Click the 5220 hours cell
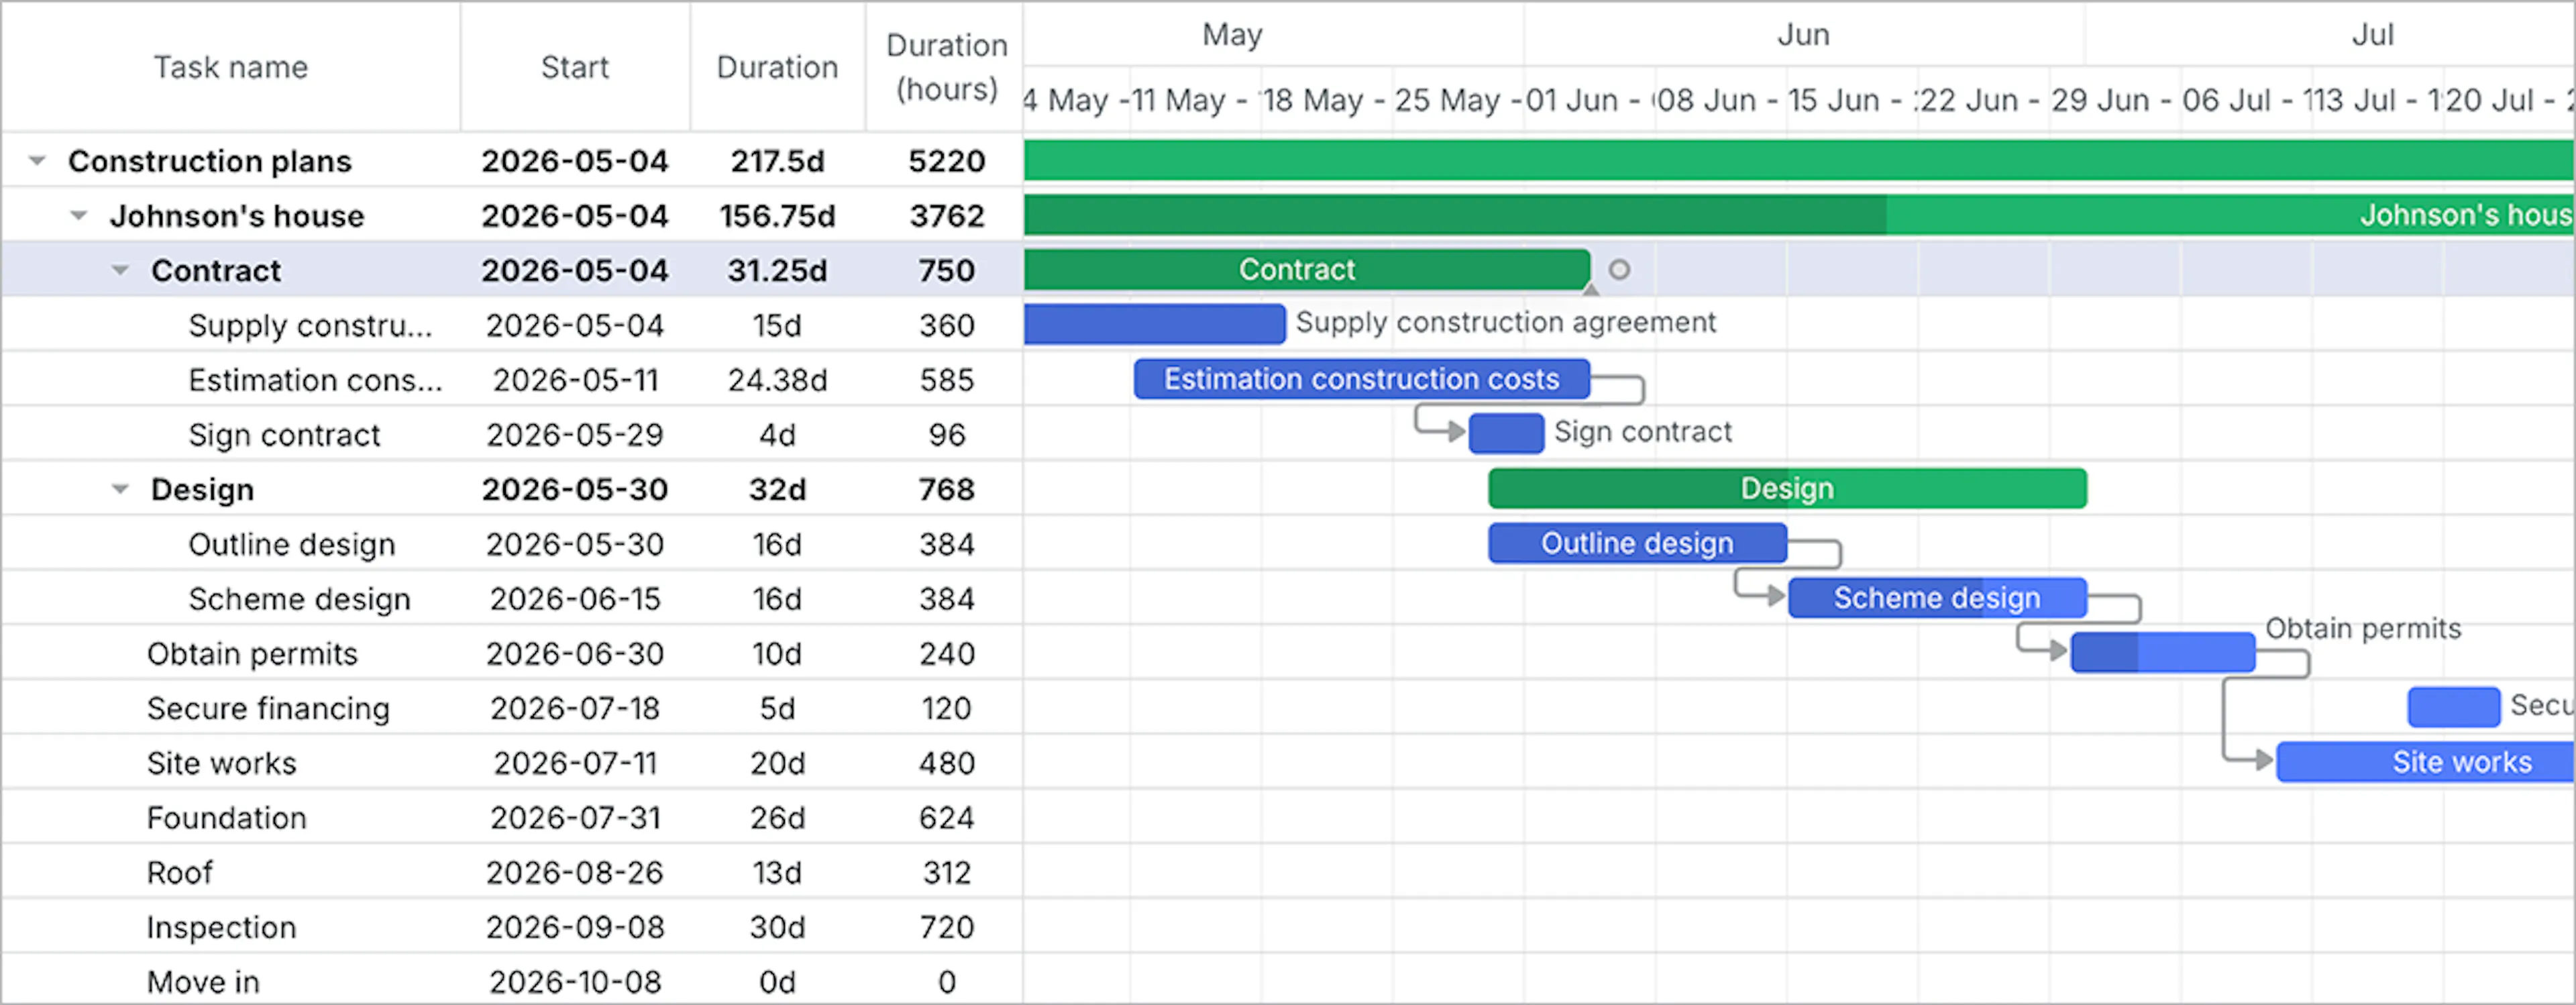Image resolution: width=2576 pixels, height=1005 pixels. click(x=945, y=160)
